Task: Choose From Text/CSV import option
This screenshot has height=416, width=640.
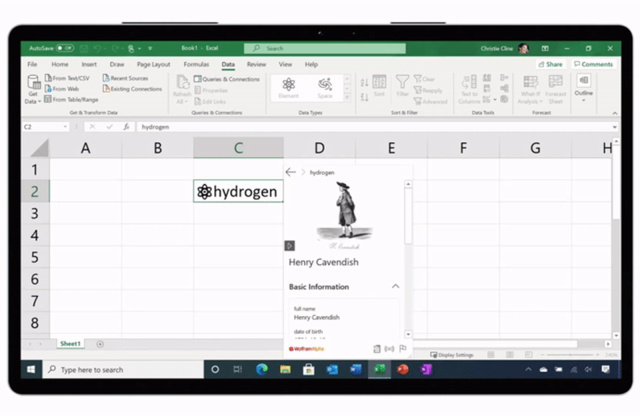Action: [x=69, y=78]
